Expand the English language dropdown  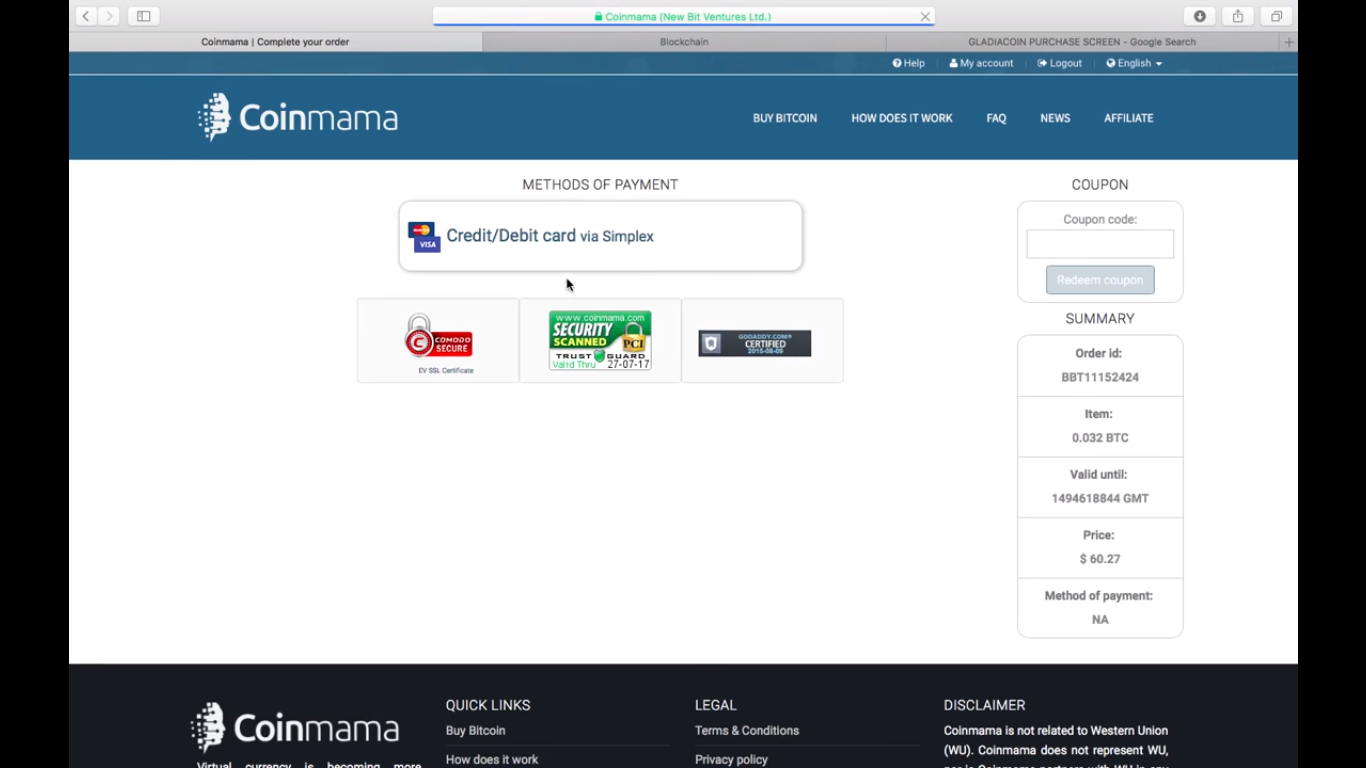(1134, 63)
